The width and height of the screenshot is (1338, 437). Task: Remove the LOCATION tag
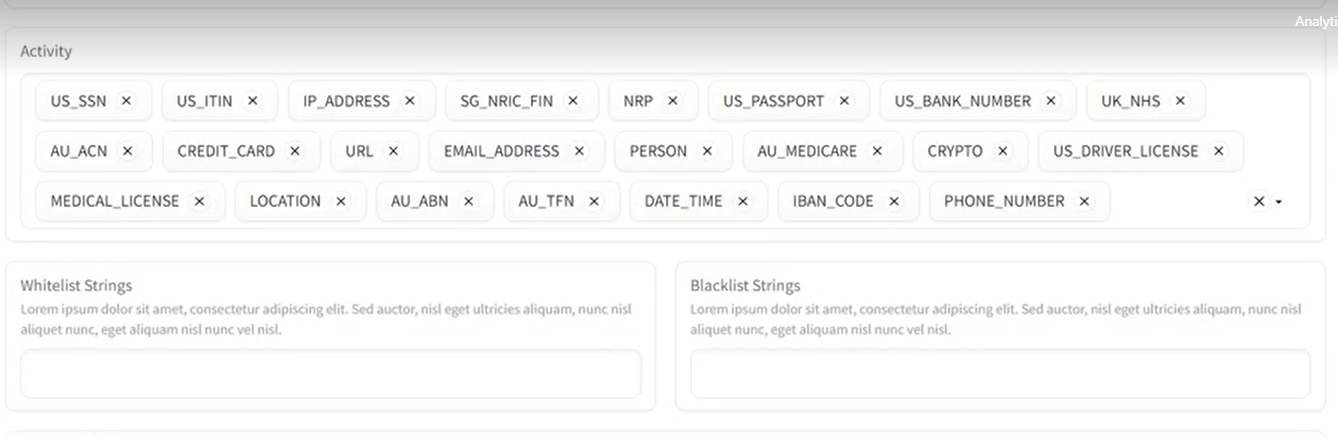pyautogui.click(x=341, y=201)
